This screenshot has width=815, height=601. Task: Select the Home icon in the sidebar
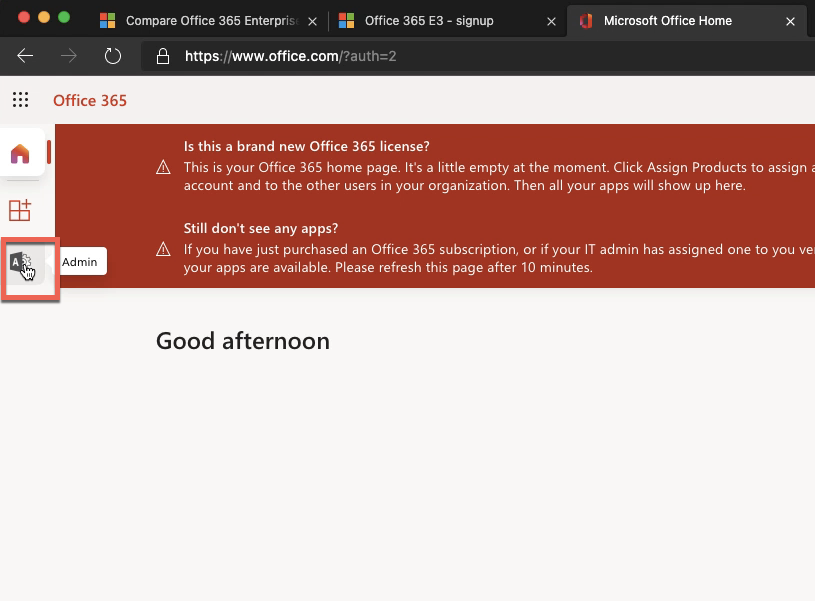20,154
